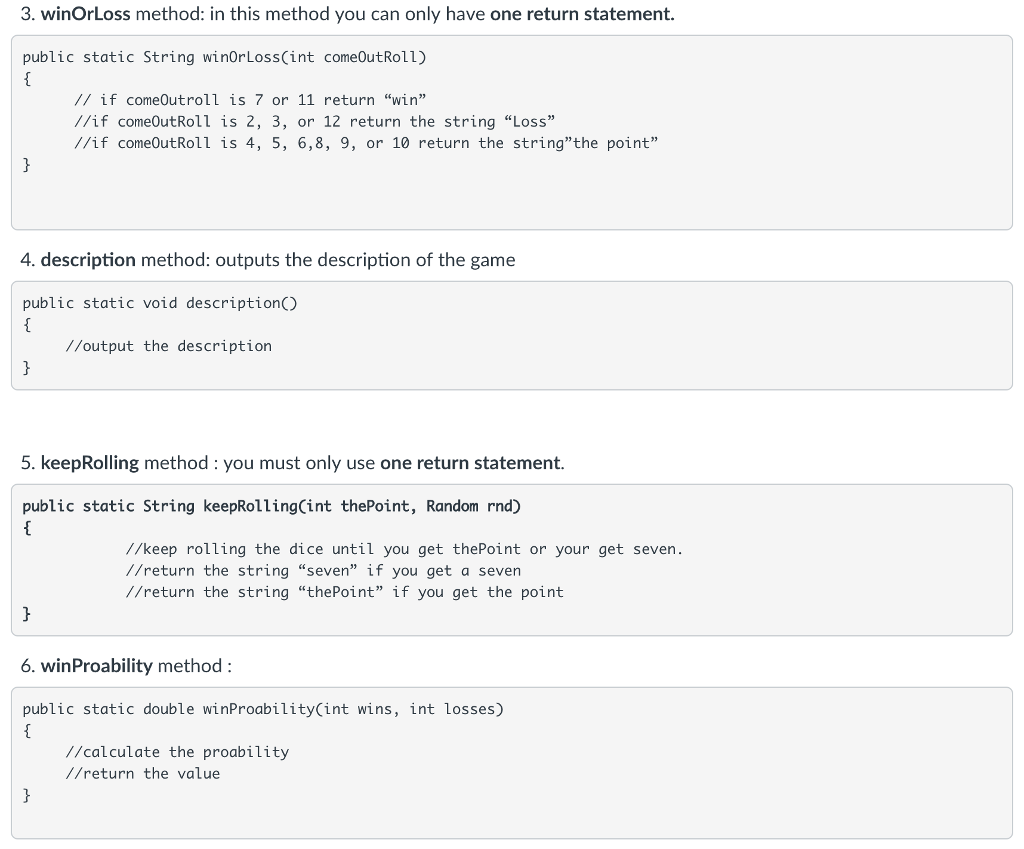Click comment about returning "win"

pyautogui.click(x=251, y=100)
